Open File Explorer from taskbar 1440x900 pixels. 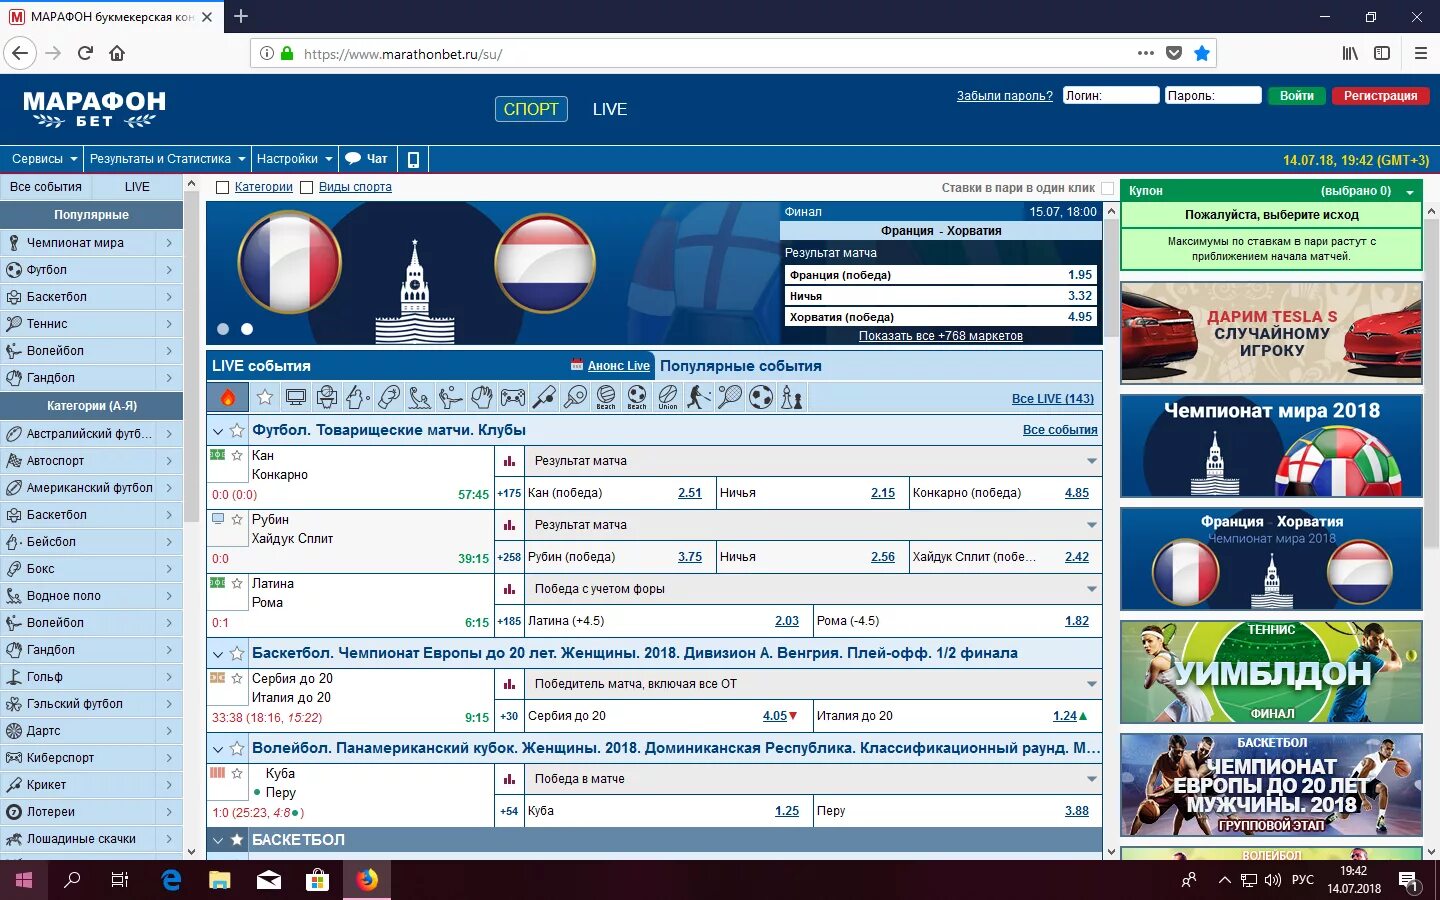coord(219,880)
